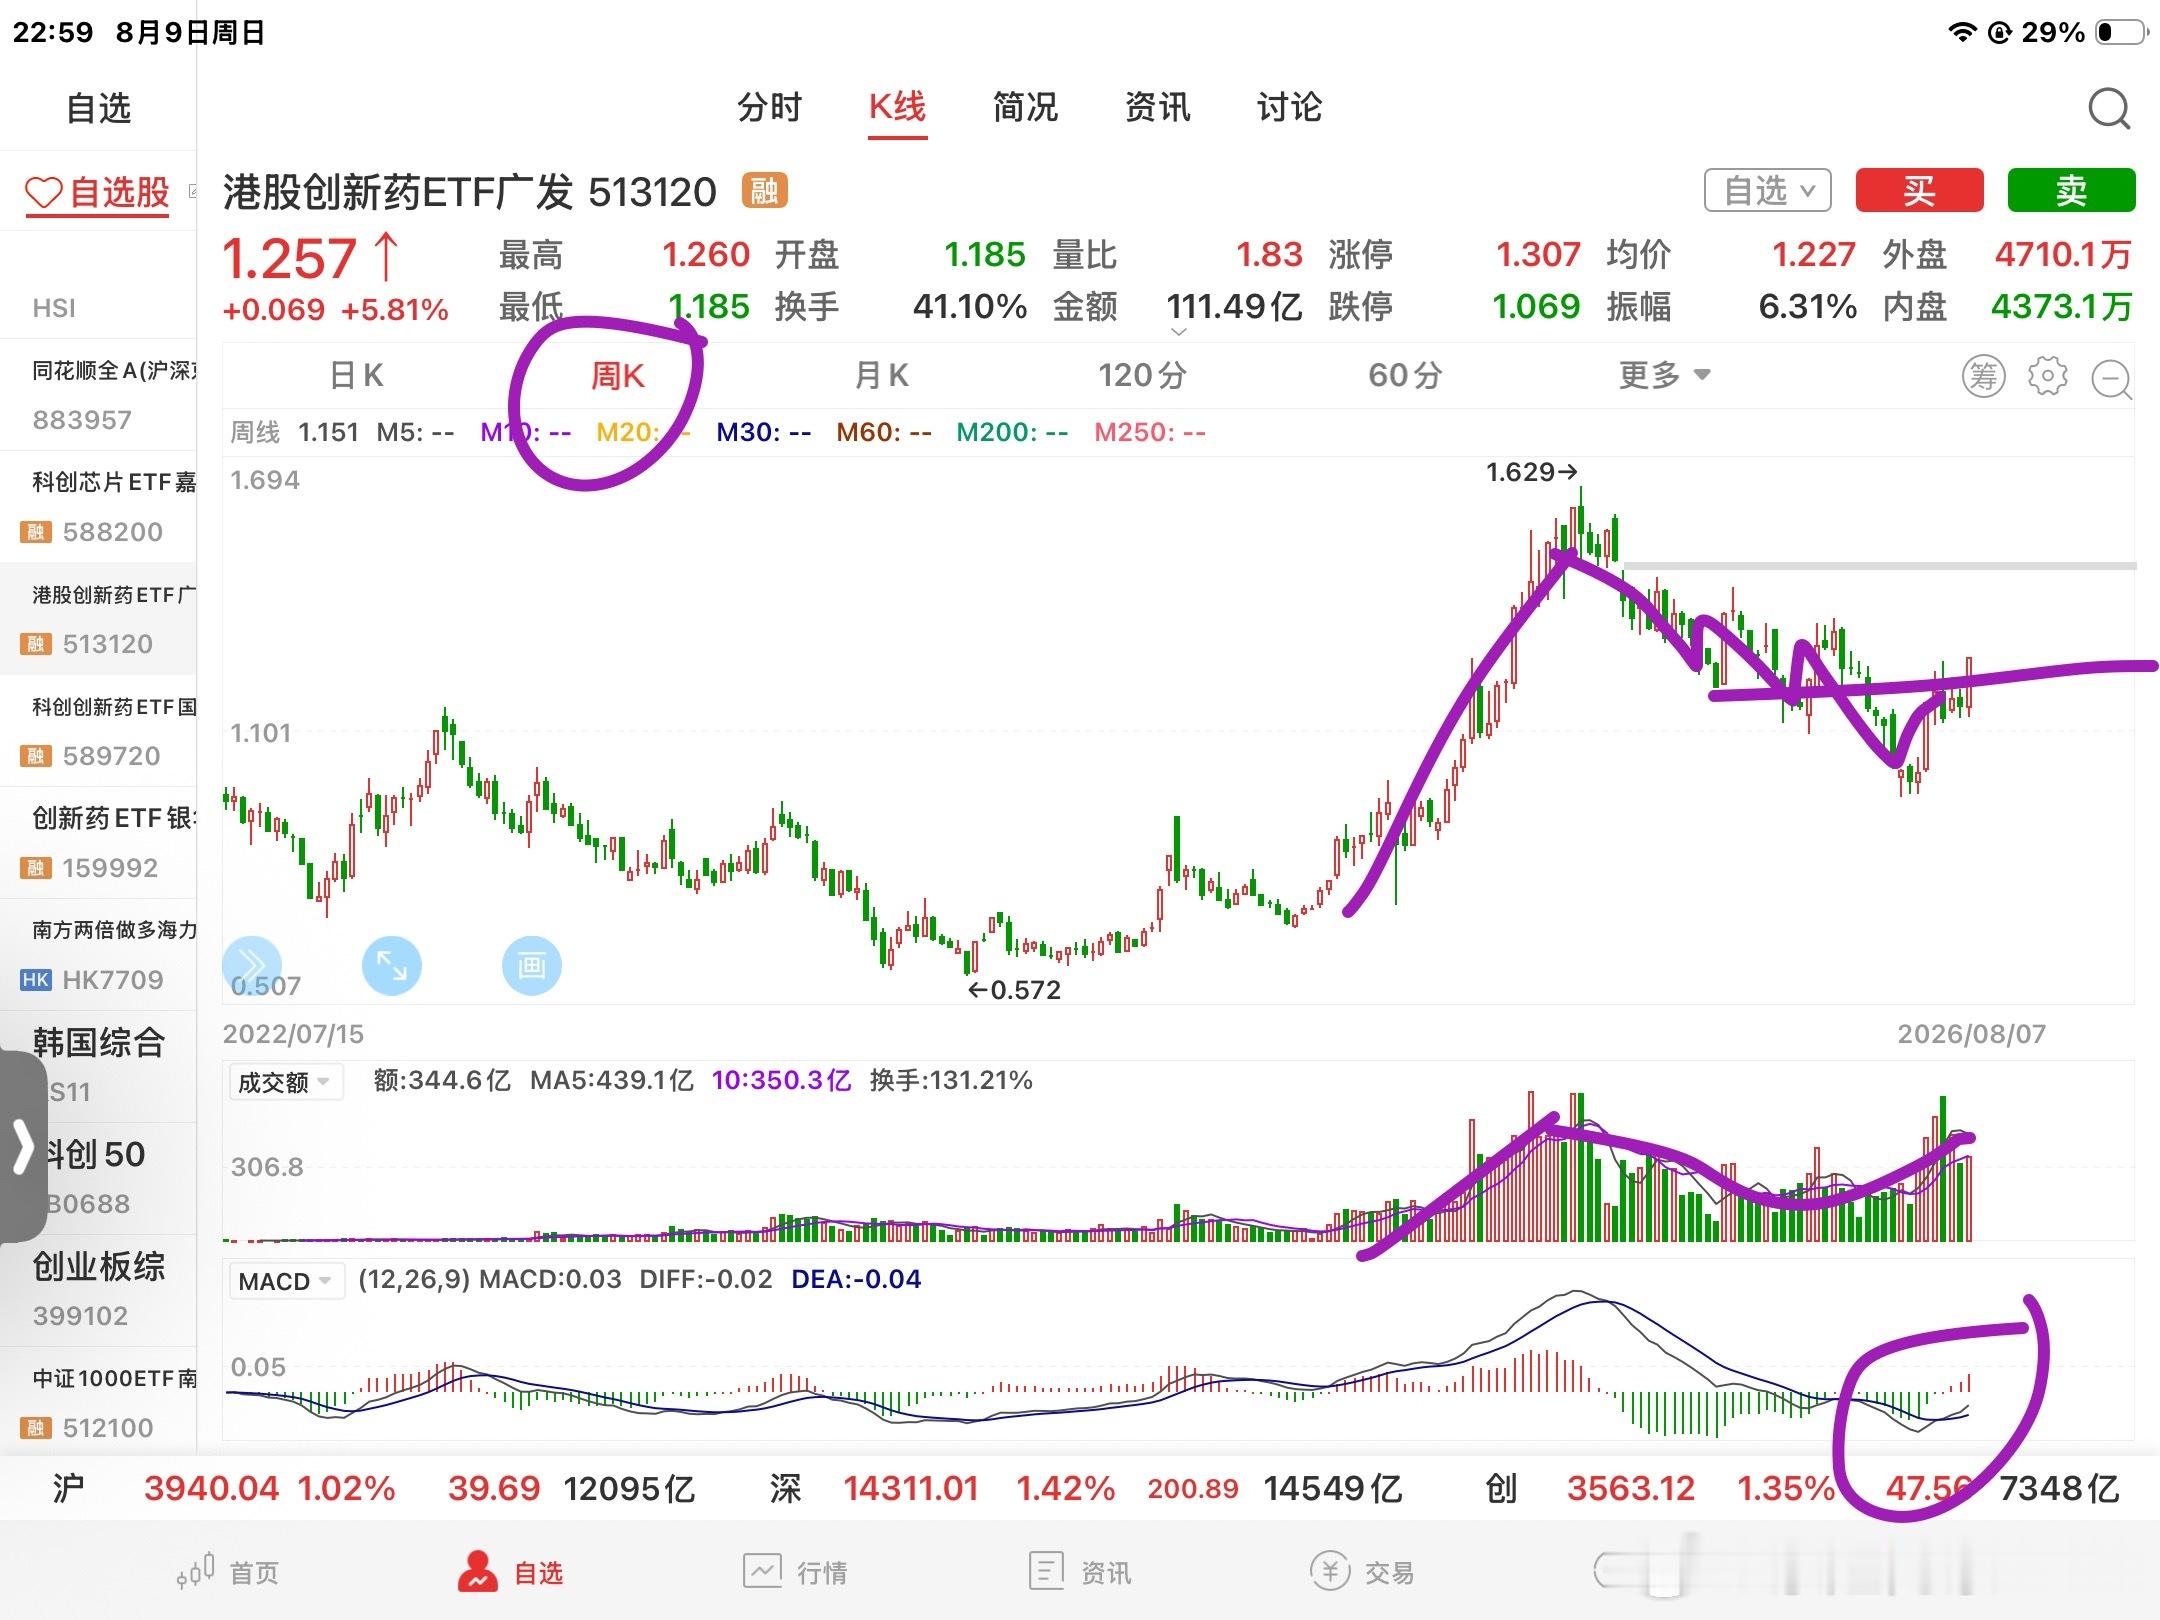Tap the fullscreen expand arrows button
Viewport: 2160px width, 1620px height.
(391, 965)
